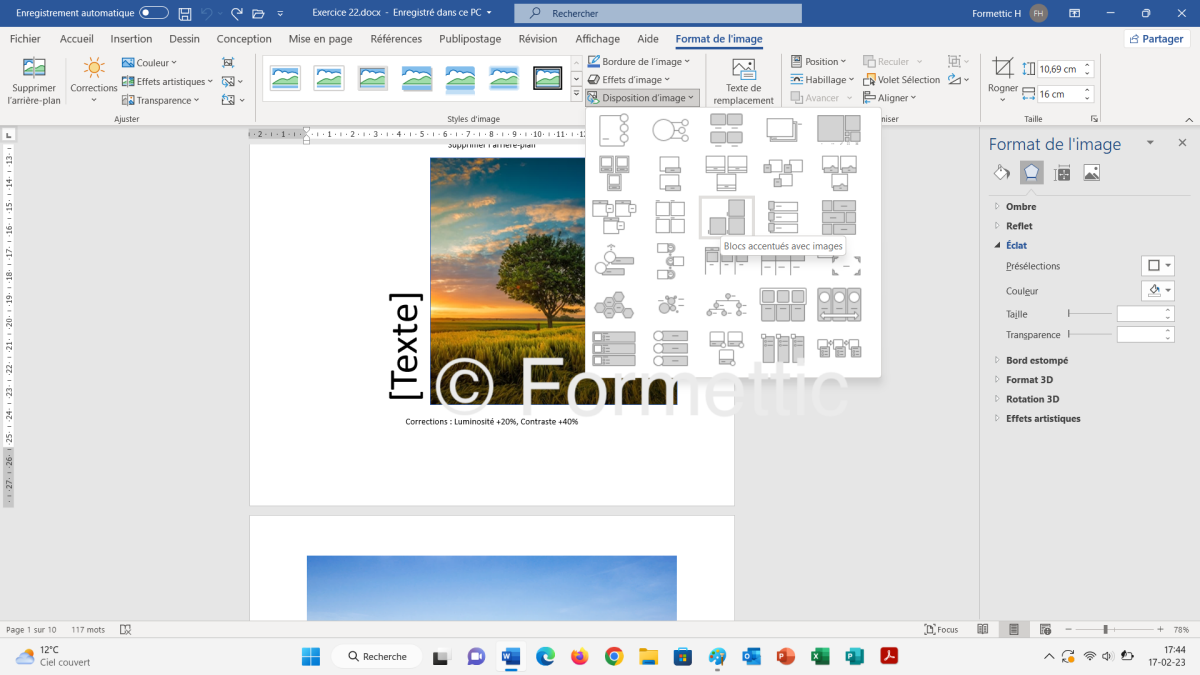Open the Corrections brightness menu
1200x675 pixels.
click(94, 82)
